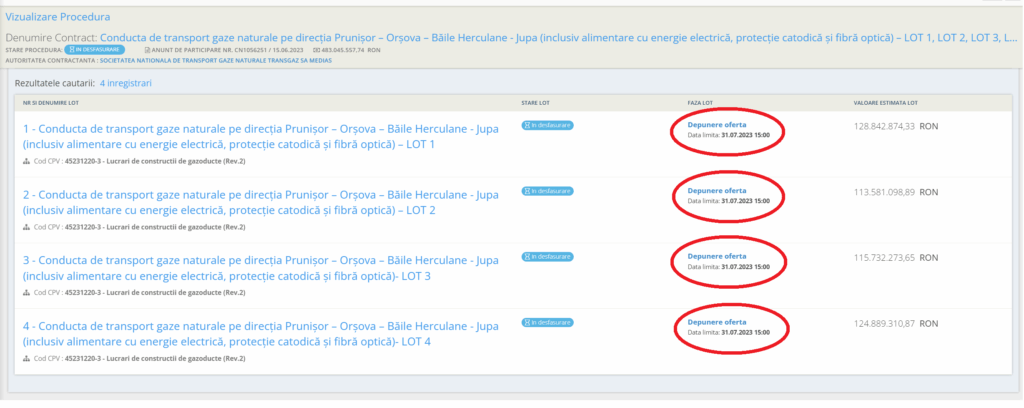Click the 'In desfasurare' status badge for LOT 1
The height and width of the screenshot is (408, 1024).
[x=547, y=125]
